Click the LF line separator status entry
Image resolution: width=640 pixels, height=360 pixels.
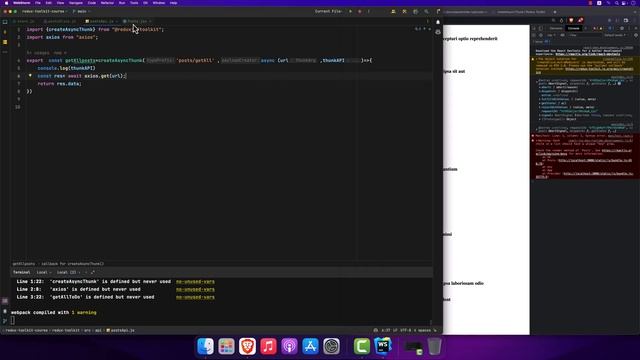395,330
